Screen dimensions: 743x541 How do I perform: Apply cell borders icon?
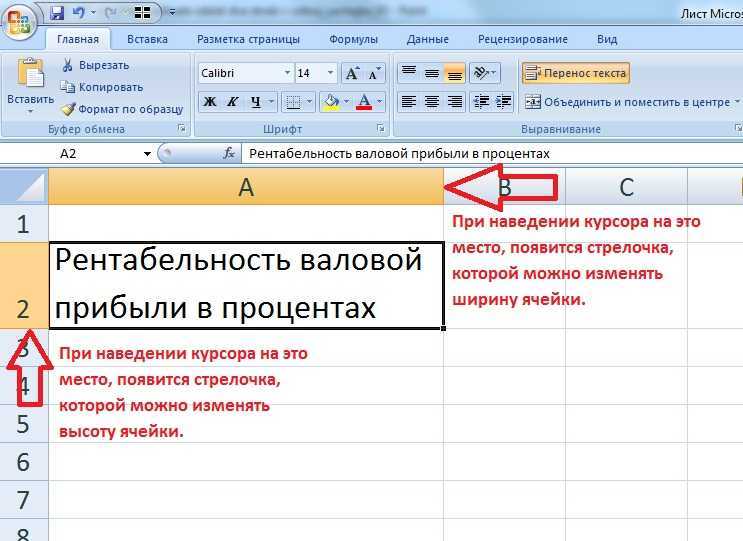pyautogui.click(x=293, y=102)
